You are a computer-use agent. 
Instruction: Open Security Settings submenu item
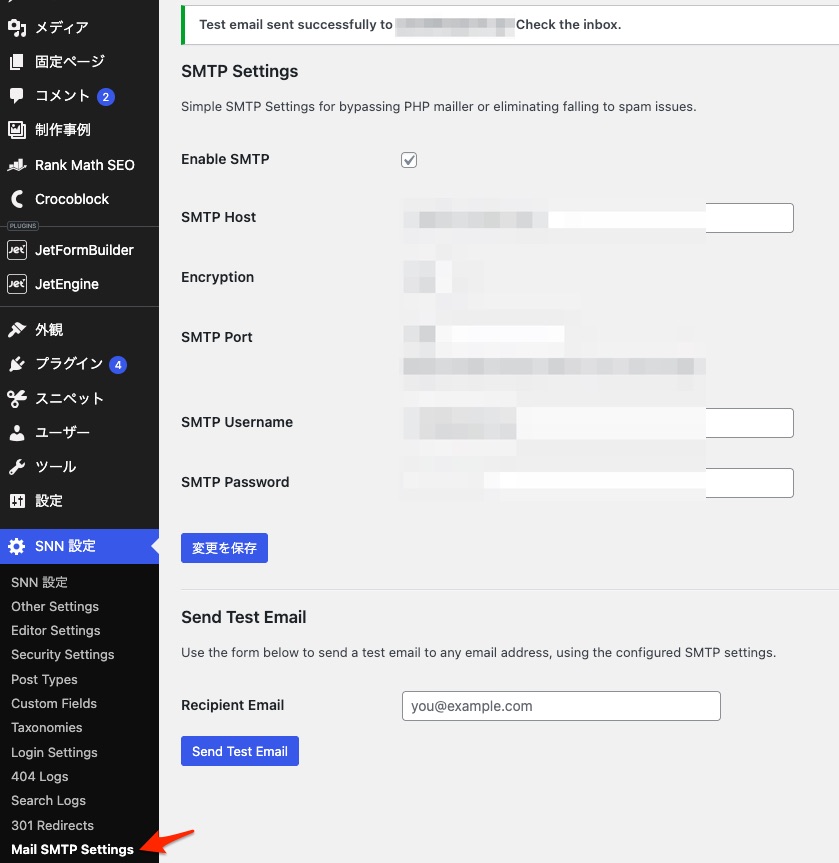pos(62,655)
